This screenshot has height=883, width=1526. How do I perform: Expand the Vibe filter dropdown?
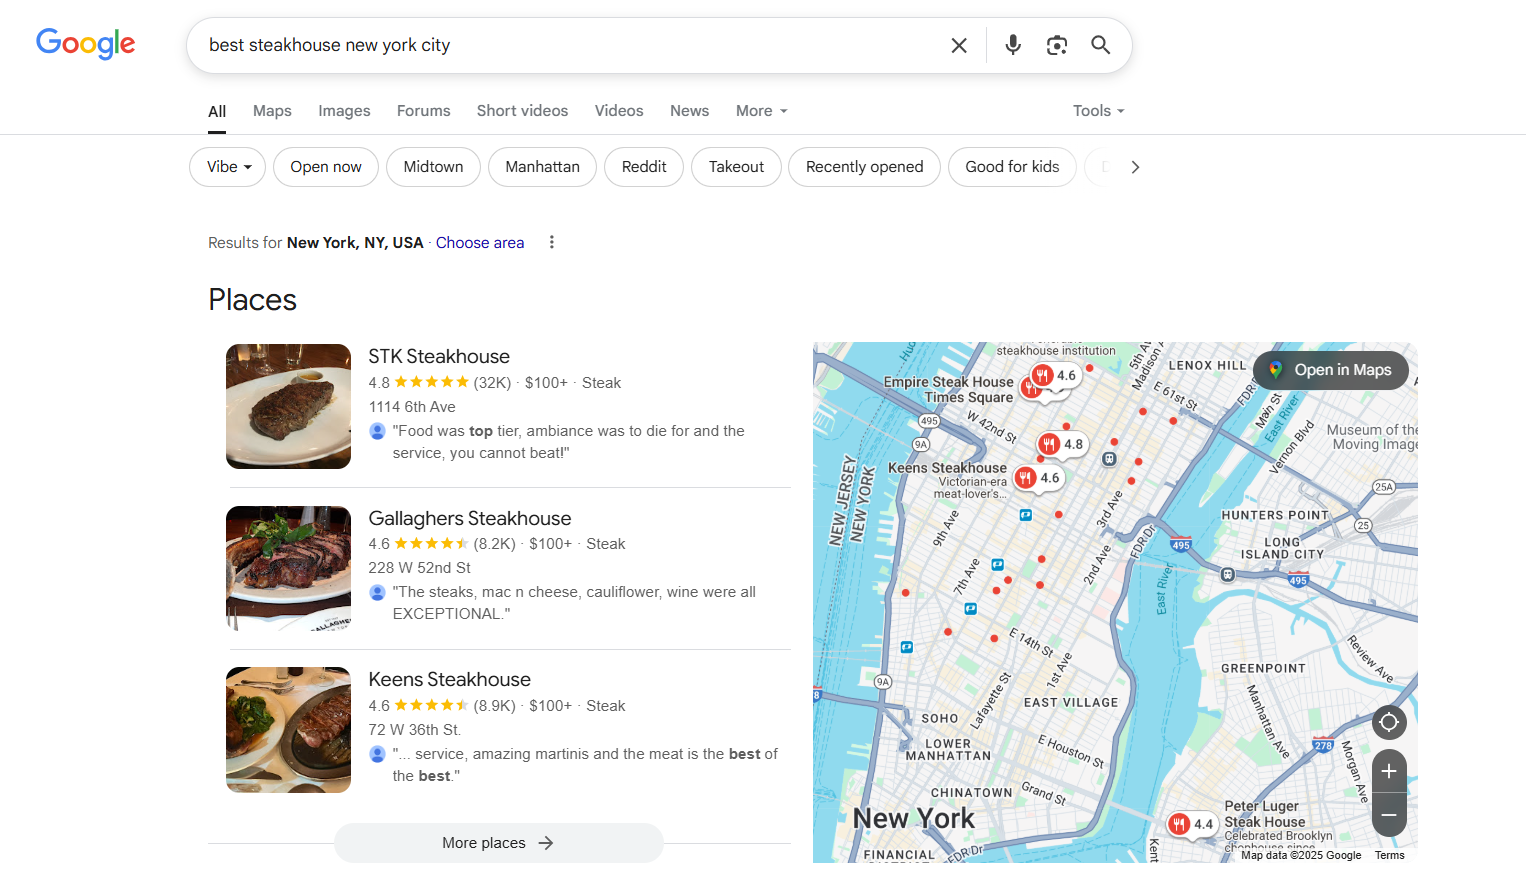pyautogui.click(x=228, y=167)
